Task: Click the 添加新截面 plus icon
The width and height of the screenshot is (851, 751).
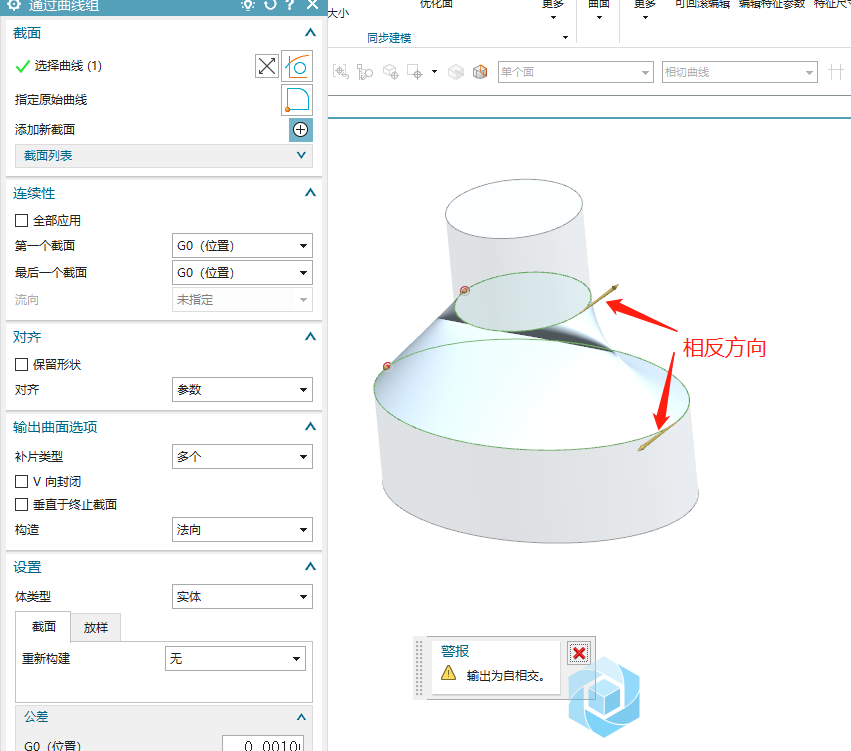Action: pos(301,130)
